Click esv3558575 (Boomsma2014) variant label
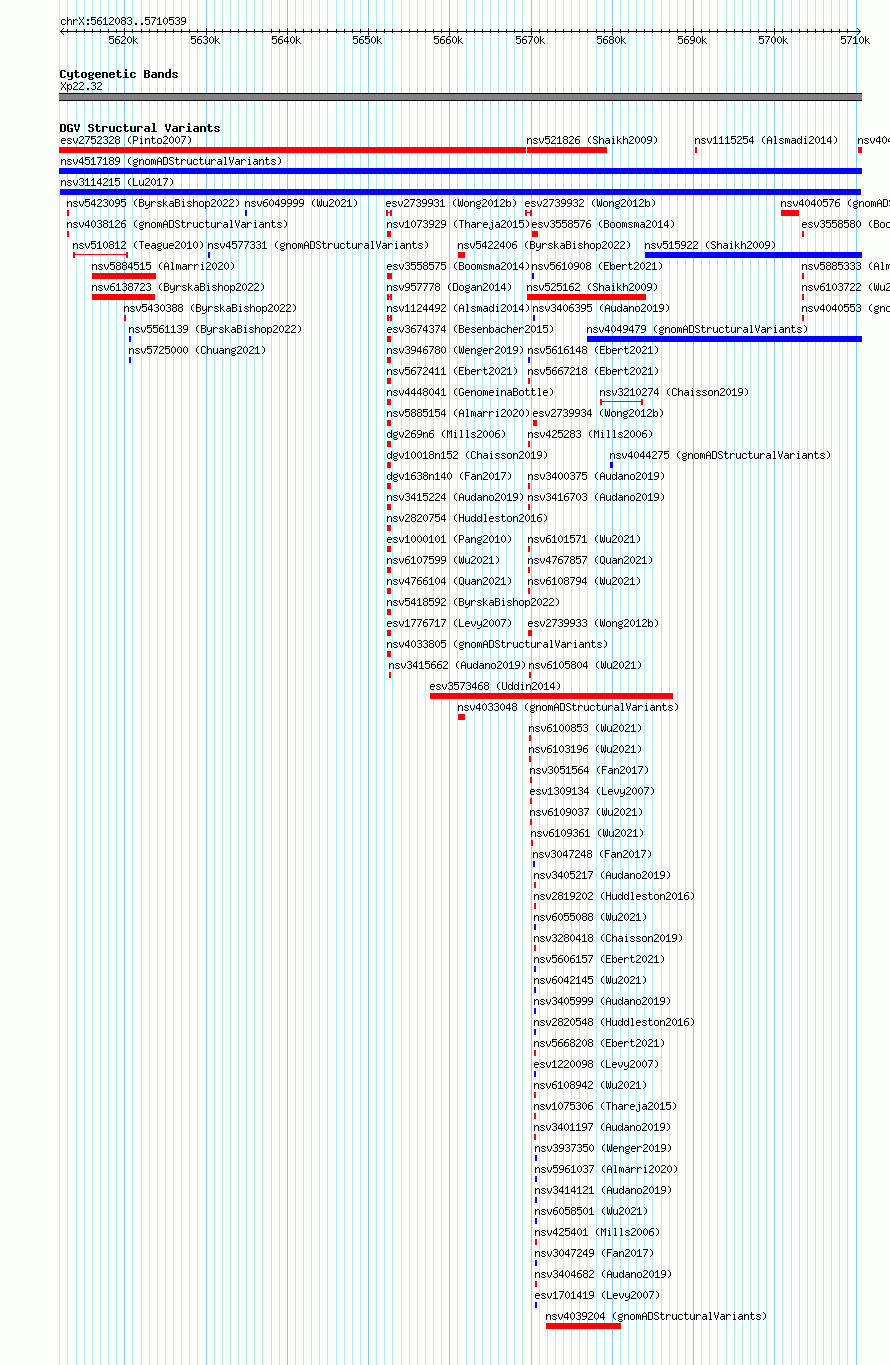The width and height of the screenshot is (890, 1365). click(458, 266)
